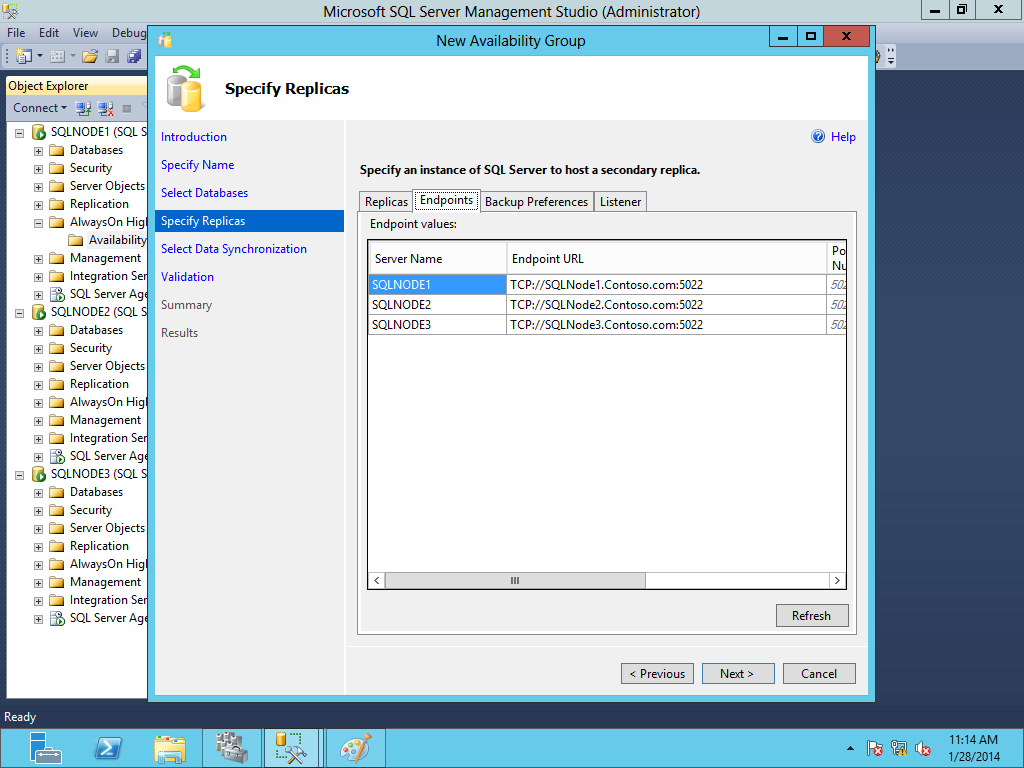Click the SQLNODE1 server icon in Object Explorer
Image resolution: width=1024 pixels, height=768 pixels.
(x=39, y=132)
